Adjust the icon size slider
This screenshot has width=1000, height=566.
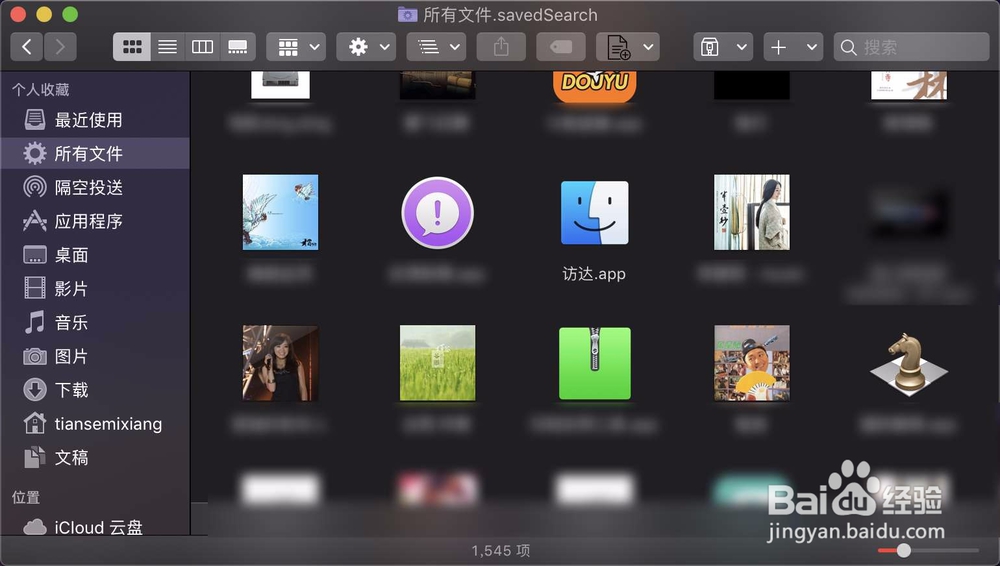point(903,550)
